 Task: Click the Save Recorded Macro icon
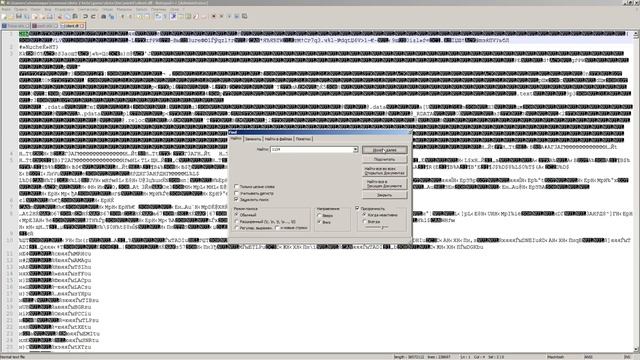point(244,16)
